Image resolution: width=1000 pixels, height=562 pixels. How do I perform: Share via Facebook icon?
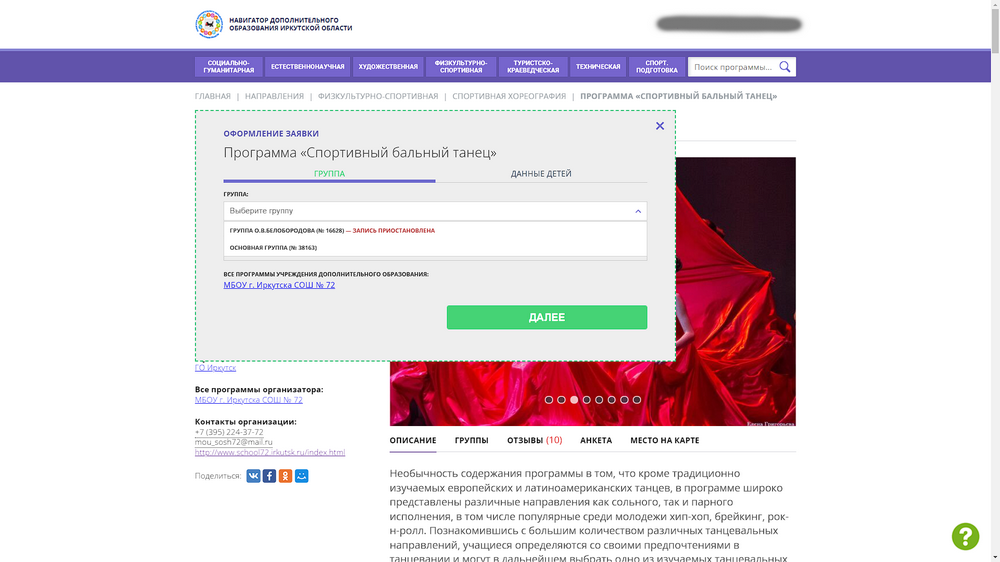point(269,476)
